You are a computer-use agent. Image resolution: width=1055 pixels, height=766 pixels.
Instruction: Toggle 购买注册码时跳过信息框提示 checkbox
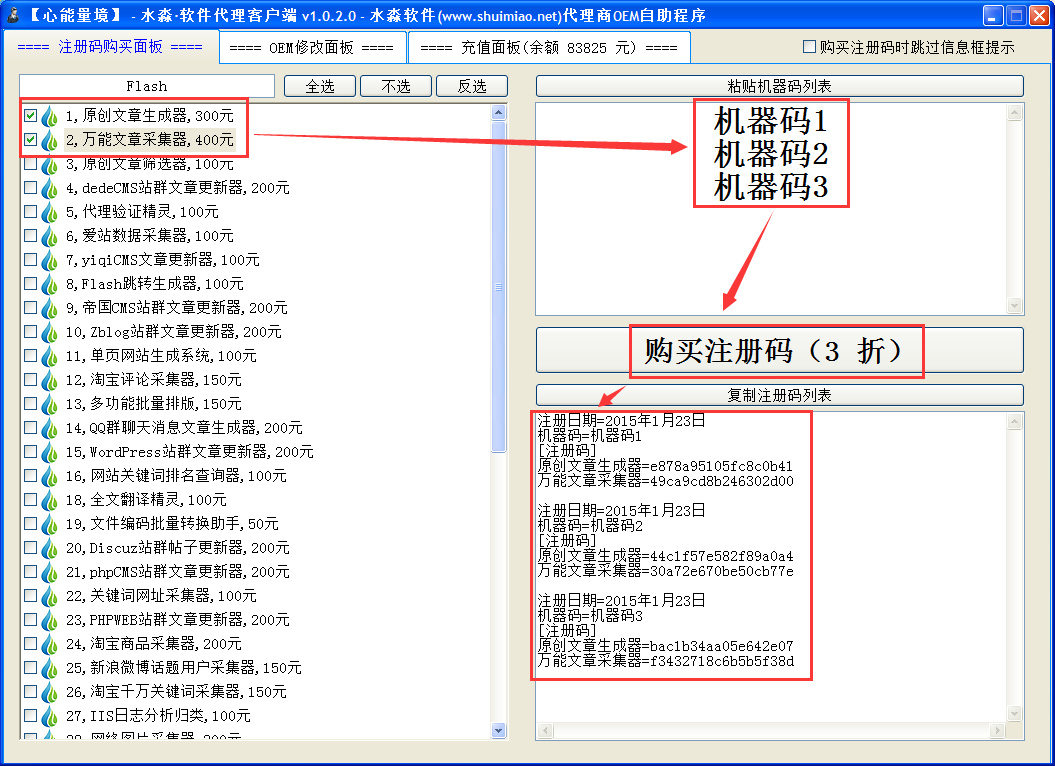click(x=809, y=46)
